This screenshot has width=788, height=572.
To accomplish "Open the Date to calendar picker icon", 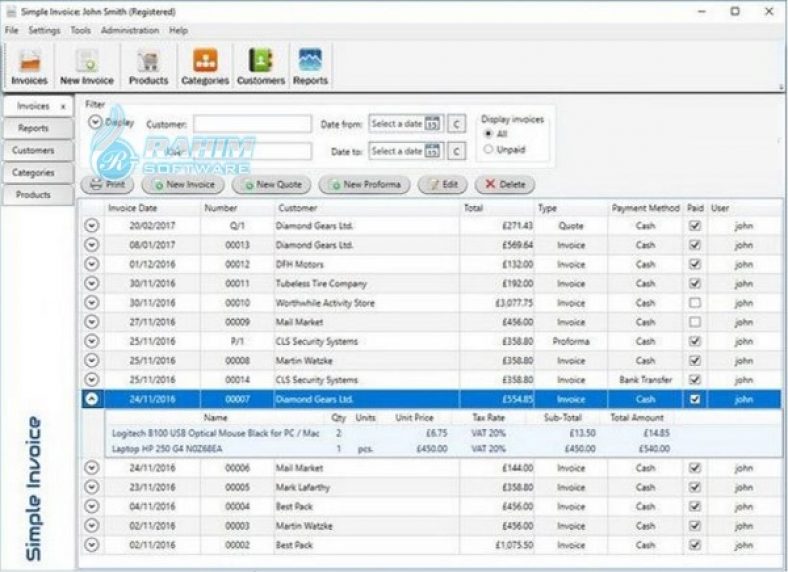I will (432, 152).
